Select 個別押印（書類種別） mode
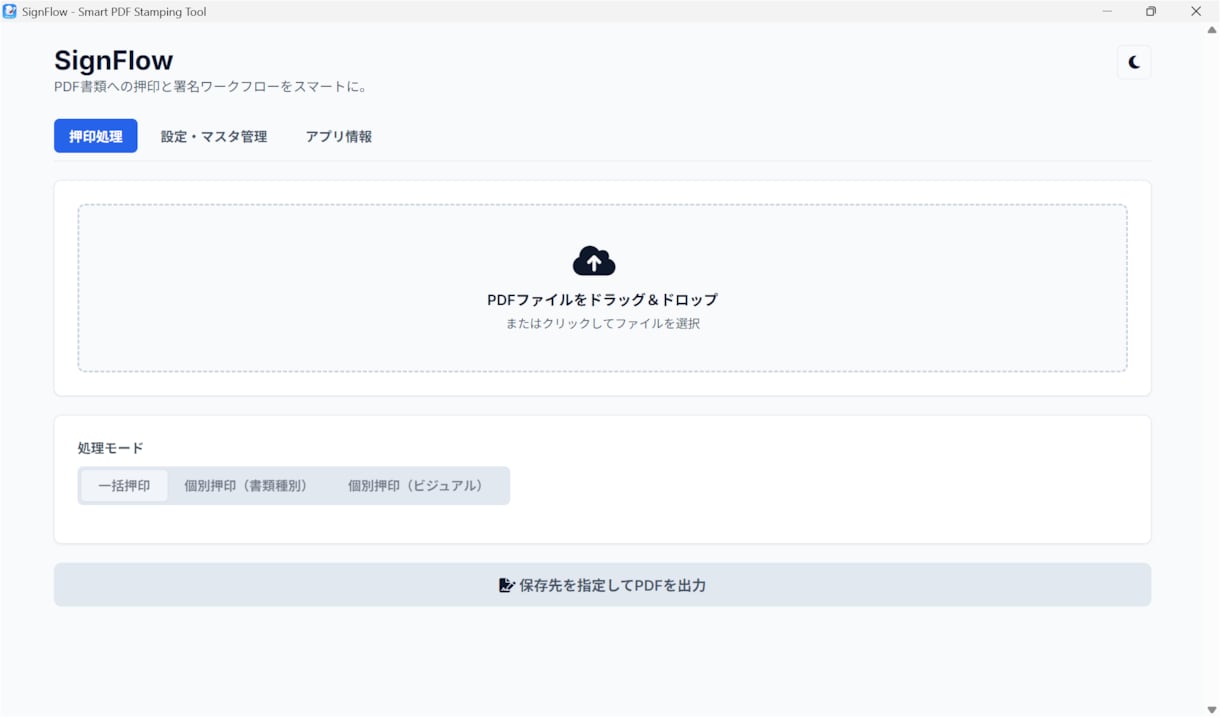1220x717 pixels. (247, 485)
